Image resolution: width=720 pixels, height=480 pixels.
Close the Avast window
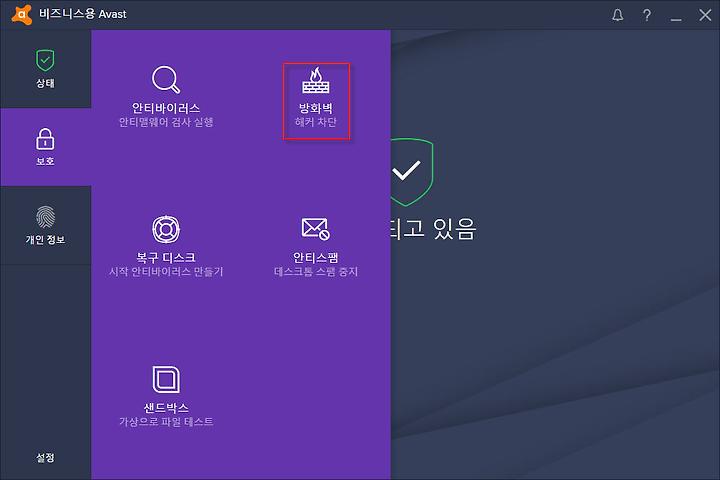(x=705, y=15)
